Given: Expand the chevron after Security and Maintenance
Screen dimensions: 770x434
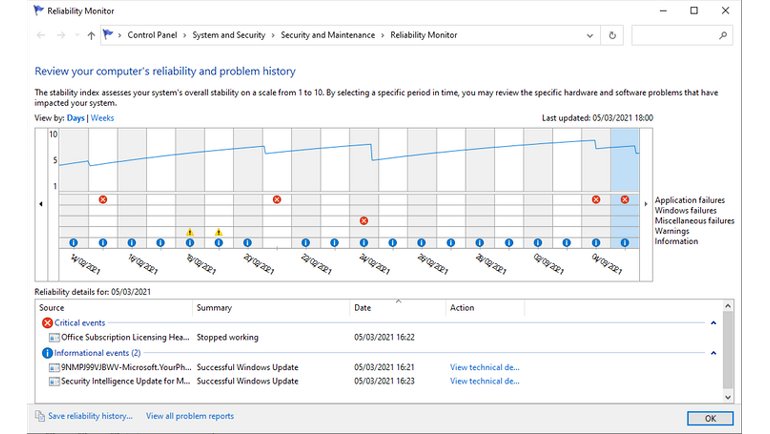Looking at the screenshot, I should 383,35.
